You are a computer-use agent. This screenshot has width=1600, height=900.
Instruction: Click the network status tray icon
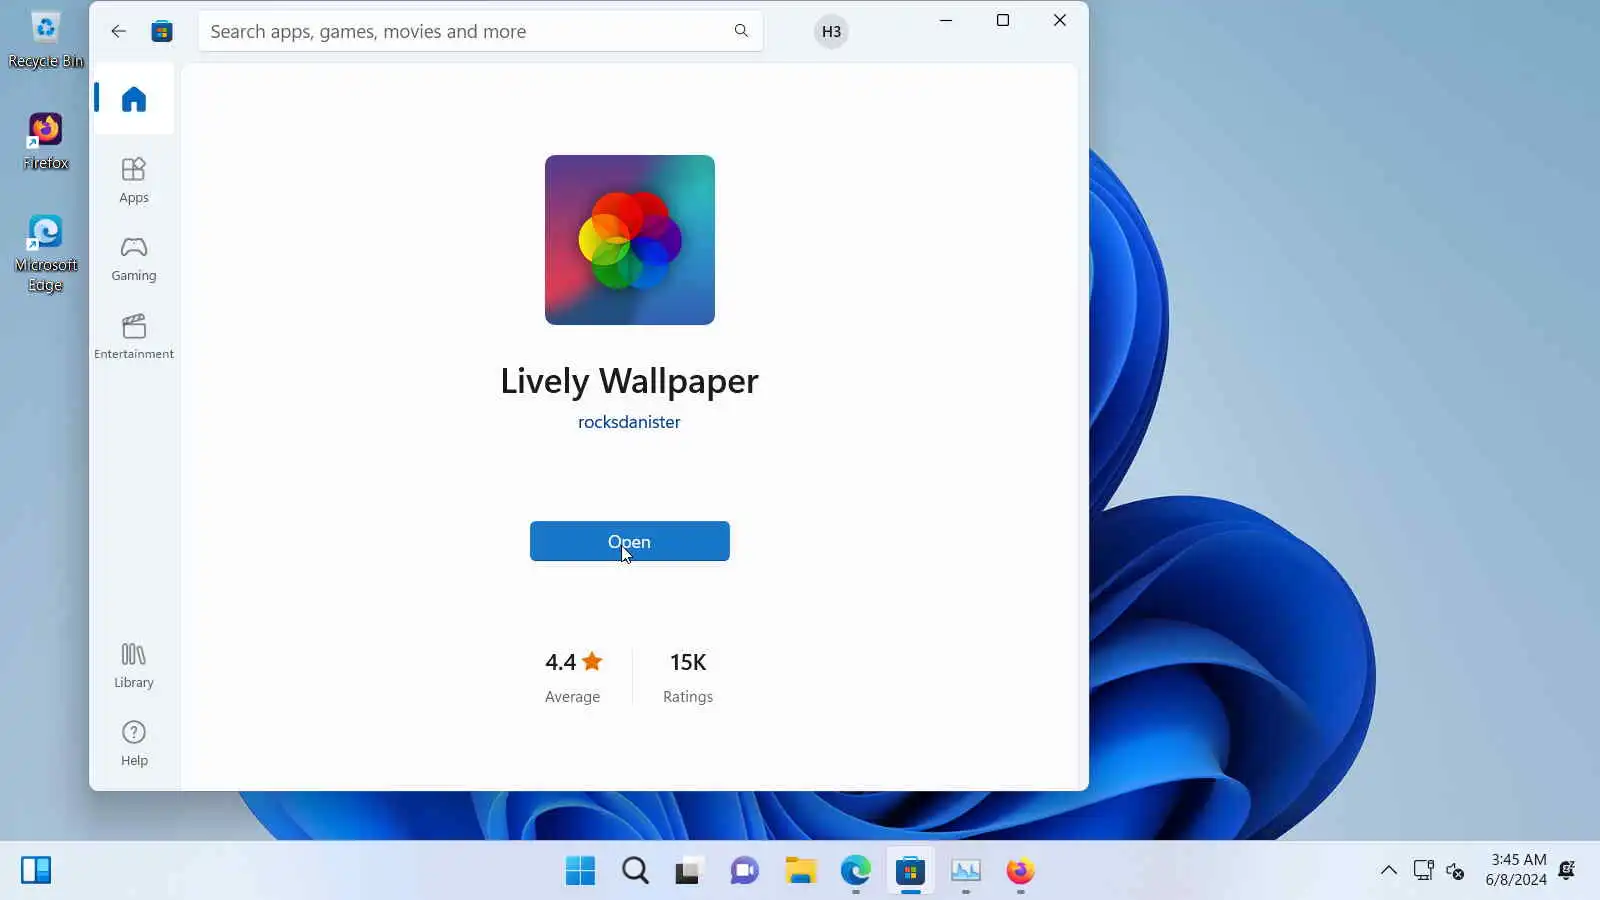(1424, 870)
